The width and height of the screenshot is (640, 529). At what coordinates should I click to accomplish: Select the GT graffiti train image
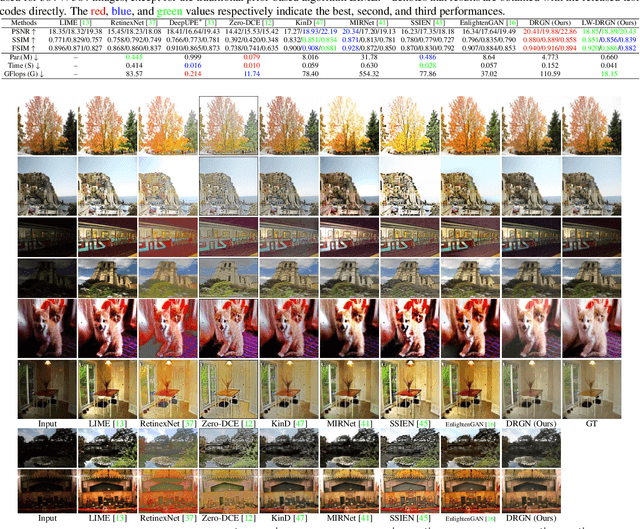592,237
